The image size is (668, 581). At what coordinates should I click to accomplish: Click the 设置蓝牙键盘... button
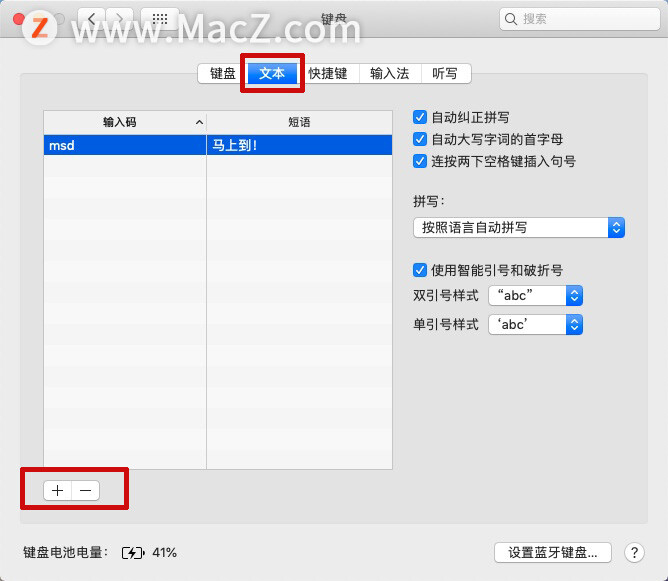pyautogui.click(x=553, y=552)
